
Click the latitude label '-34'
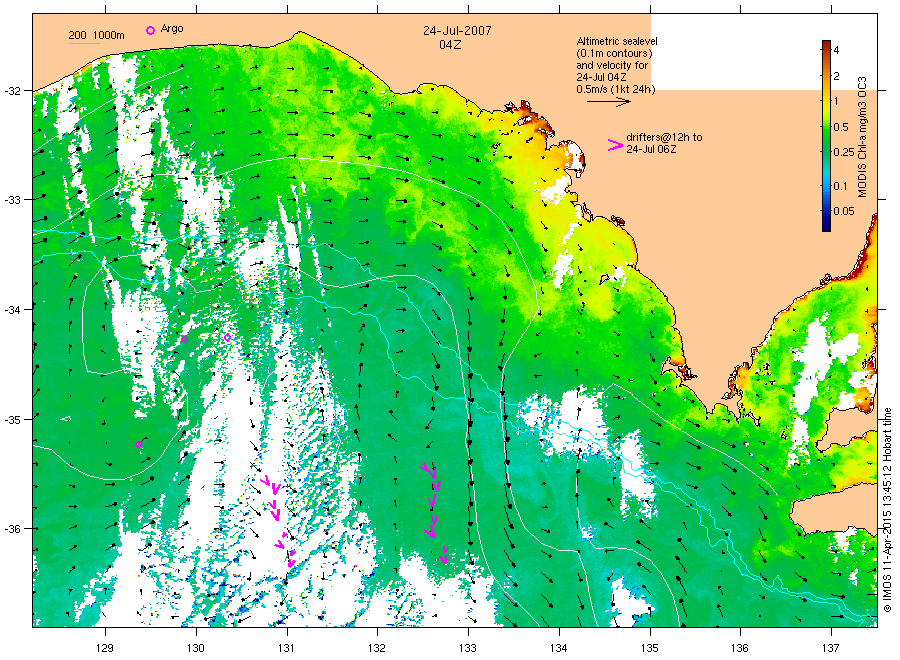[x=12, y=310]
